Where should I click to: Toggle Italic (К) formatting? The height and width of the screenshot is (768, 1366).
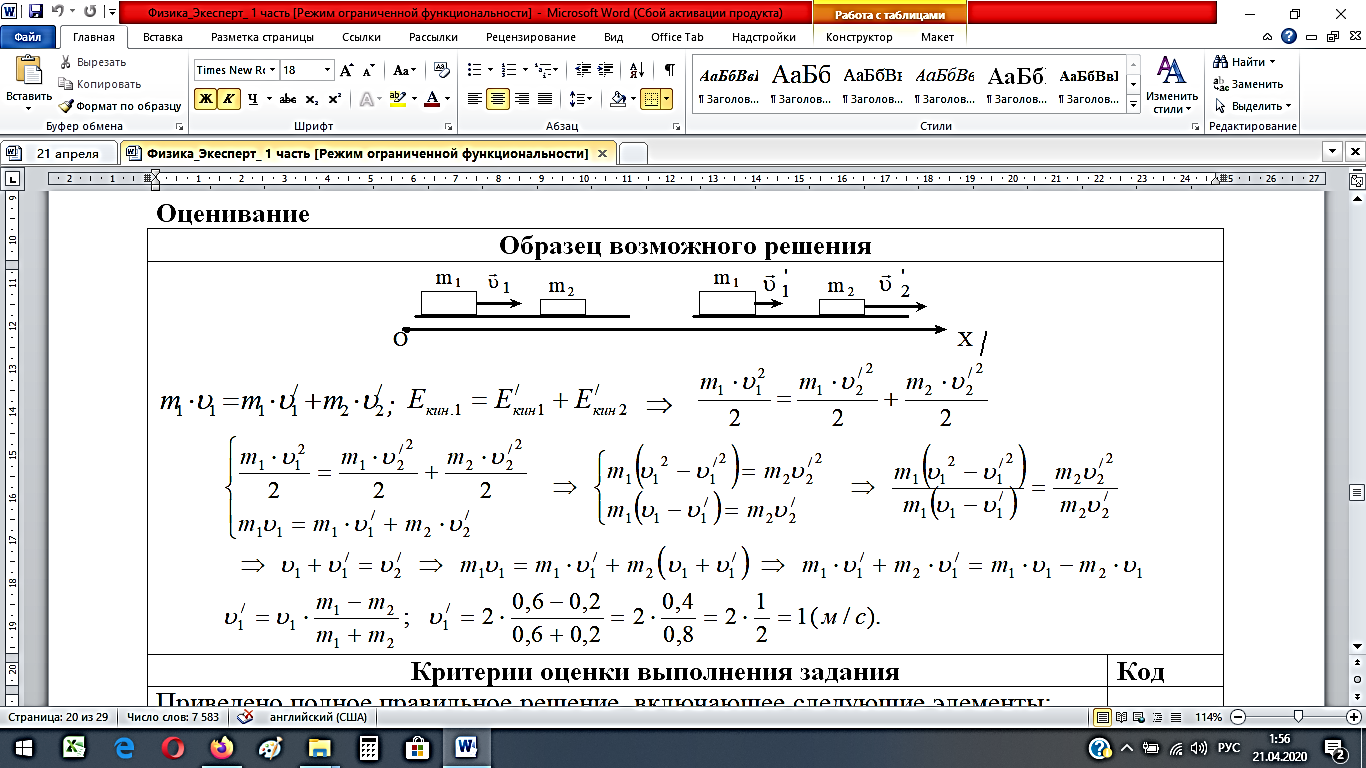pos(228,98)
